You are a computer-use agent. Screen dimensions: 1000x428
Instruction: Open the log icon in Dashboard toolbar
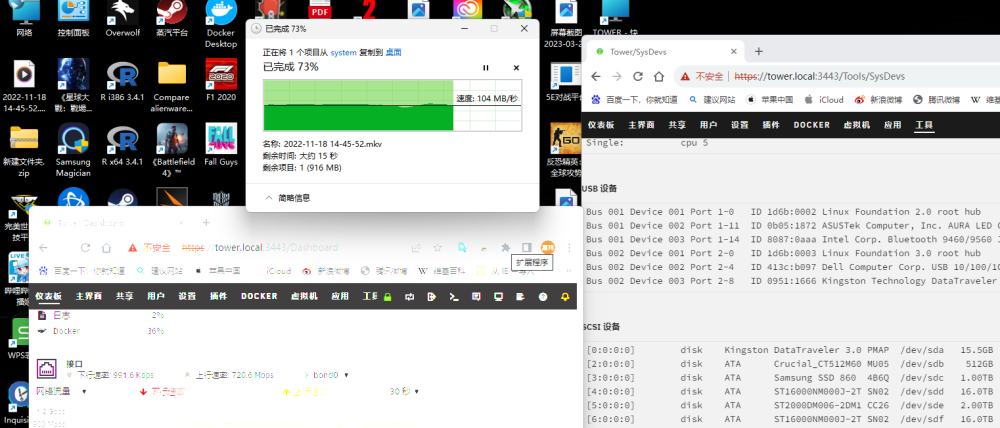pyautogui.click(x=520, y=297)
